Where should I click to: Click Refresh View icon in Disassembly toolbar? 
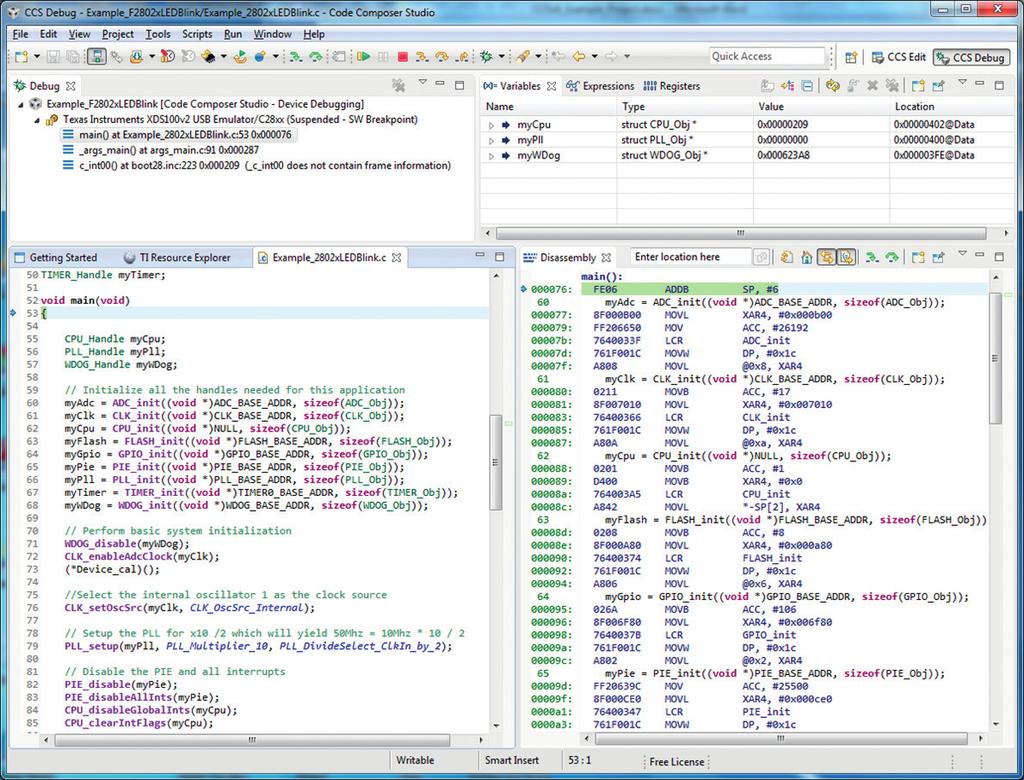(786, 257)
